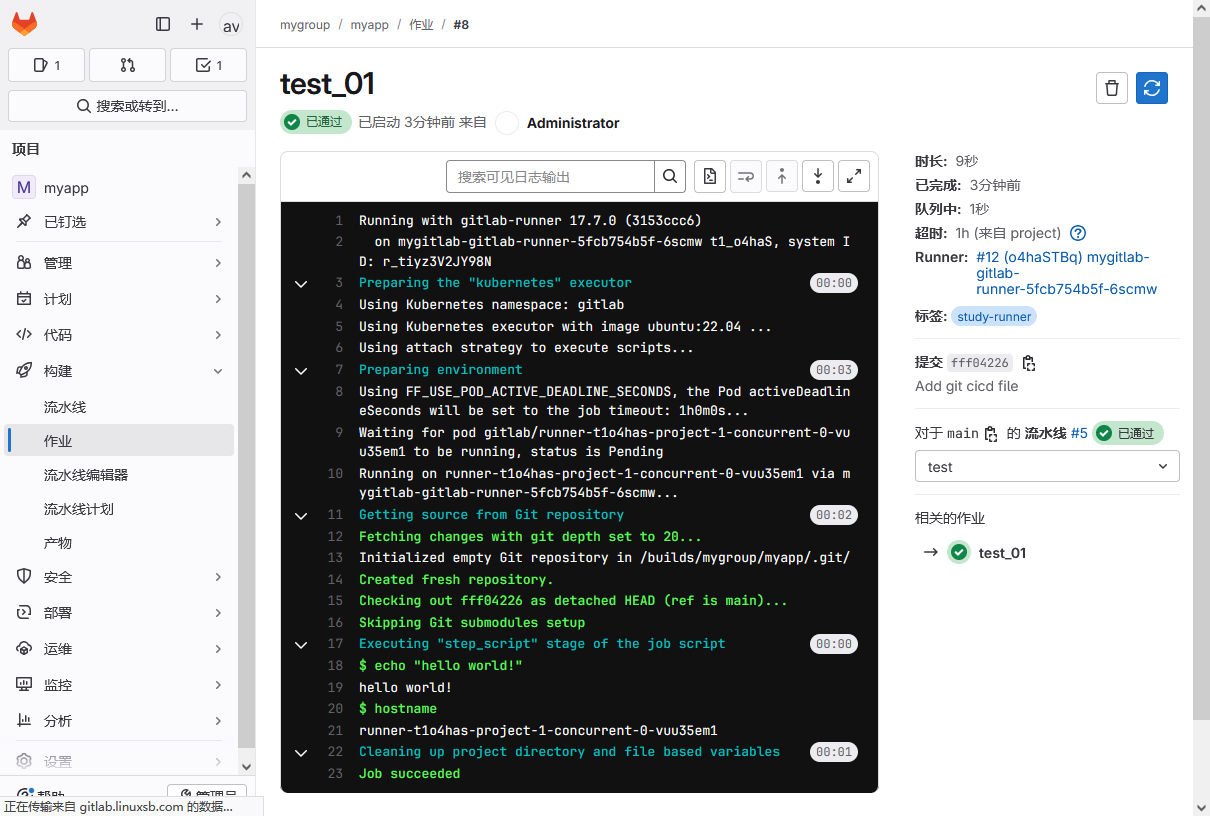
Task: Expand the 管理 menu section
Action: 120,263
